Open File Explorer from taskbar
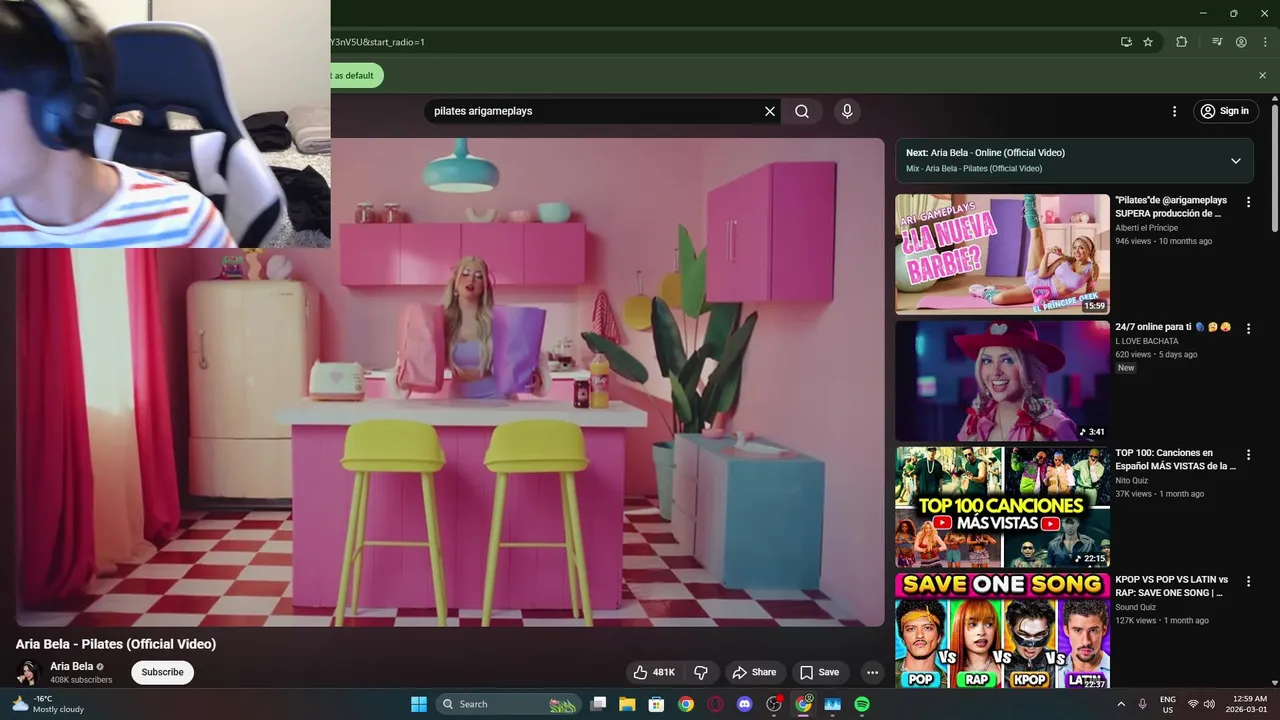The image size is (1280, 720). 627,704
